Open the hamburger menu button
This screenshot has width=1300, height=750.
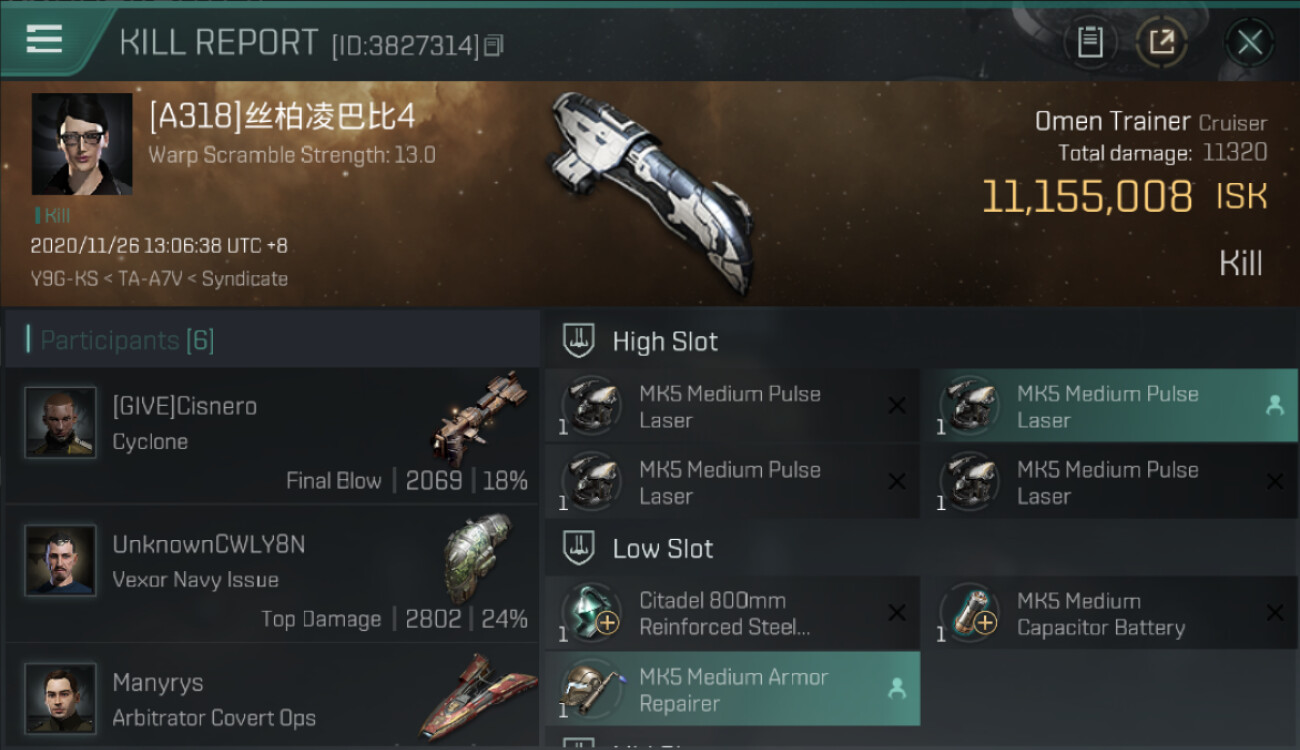click(45, 41)
